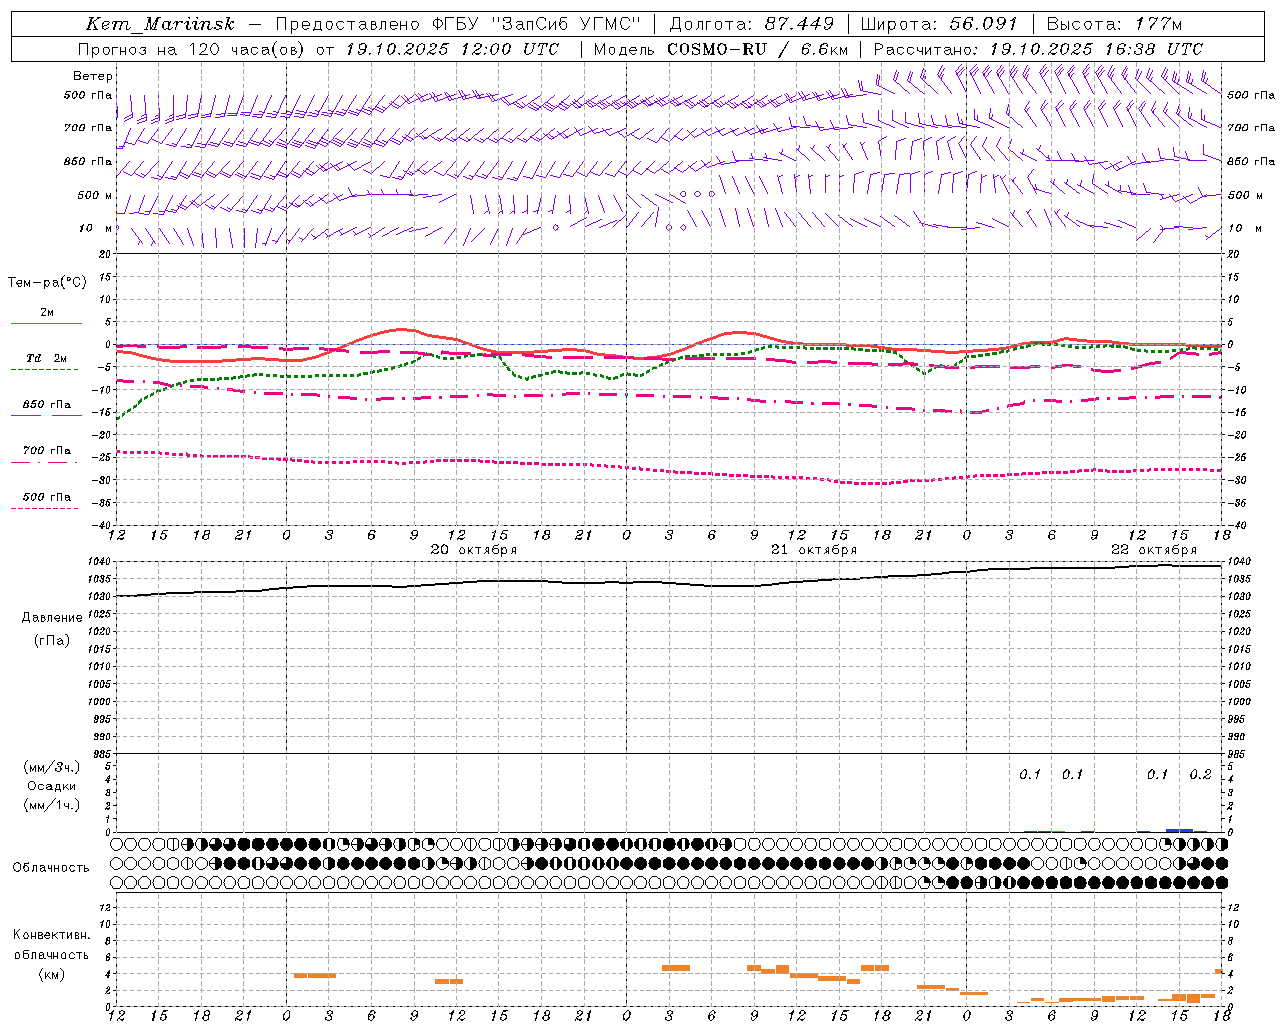Screen dimensions: 1280x1024
Task: Click the '22 октября' date label
Action: tap(1154, 550)
